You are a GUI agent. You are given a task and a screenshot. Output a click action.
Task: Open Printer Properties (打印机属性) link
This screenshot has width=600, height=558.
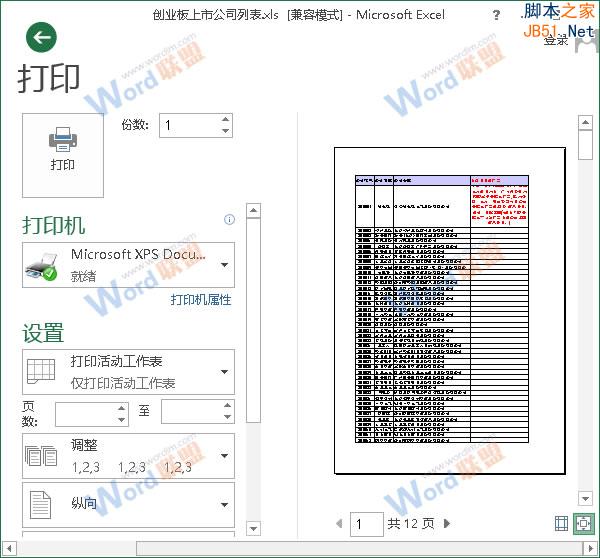tap(201, 300)
